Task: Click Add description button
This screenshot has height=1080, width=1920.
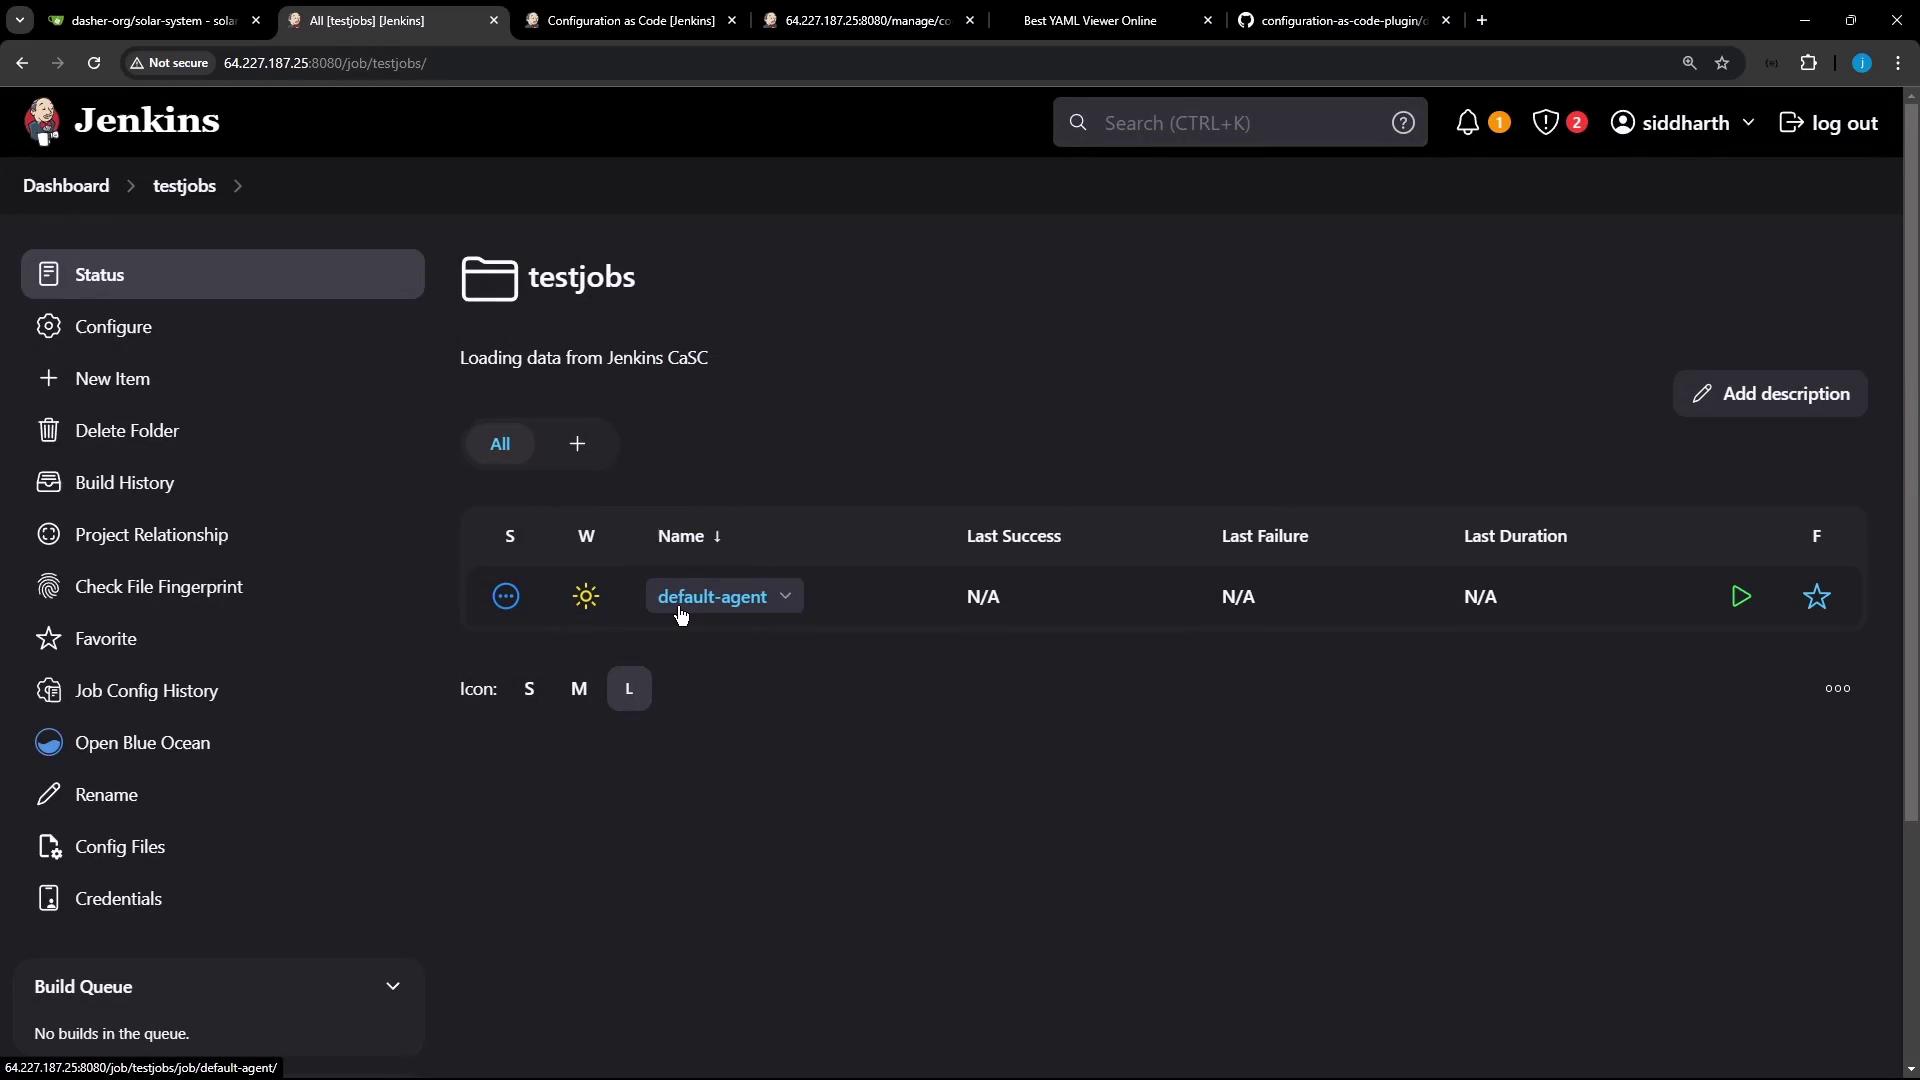Action: coord(1770,394)
